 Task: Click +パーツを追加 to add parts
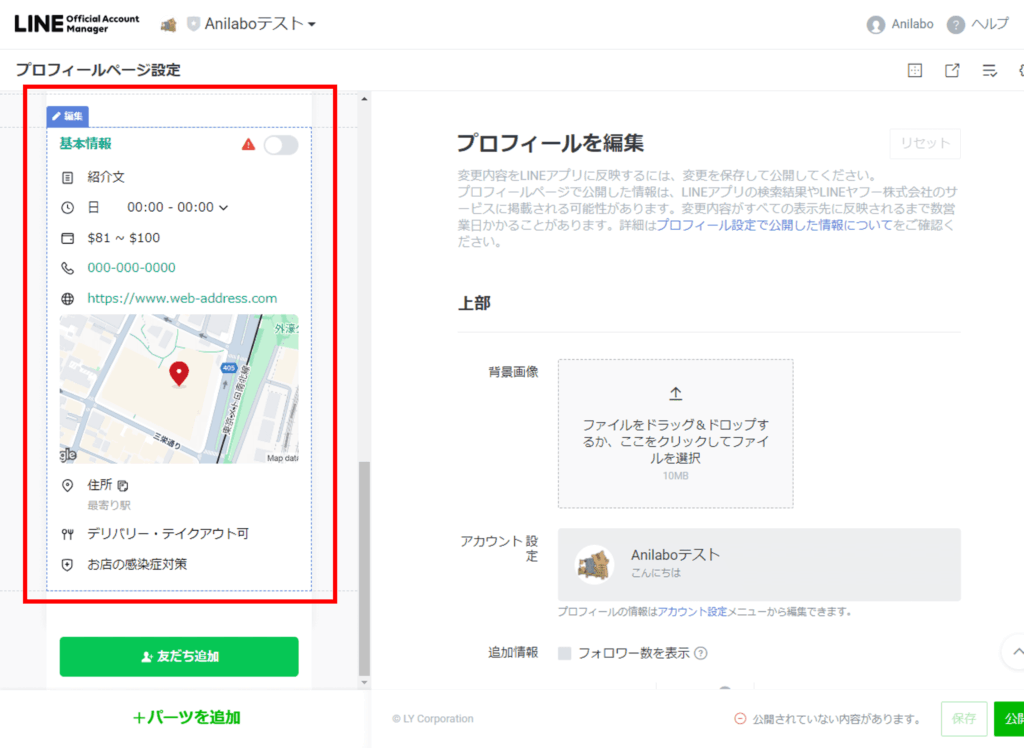[x=186, y=717]
